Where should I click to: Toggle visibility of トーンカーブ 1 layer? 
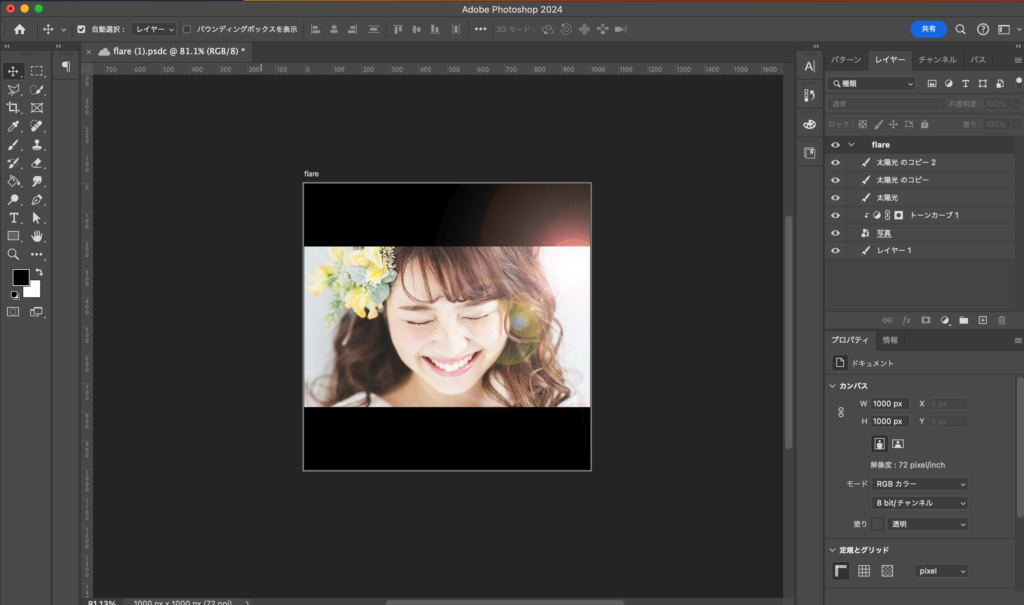pyautogui.click(x=836, y=215)
